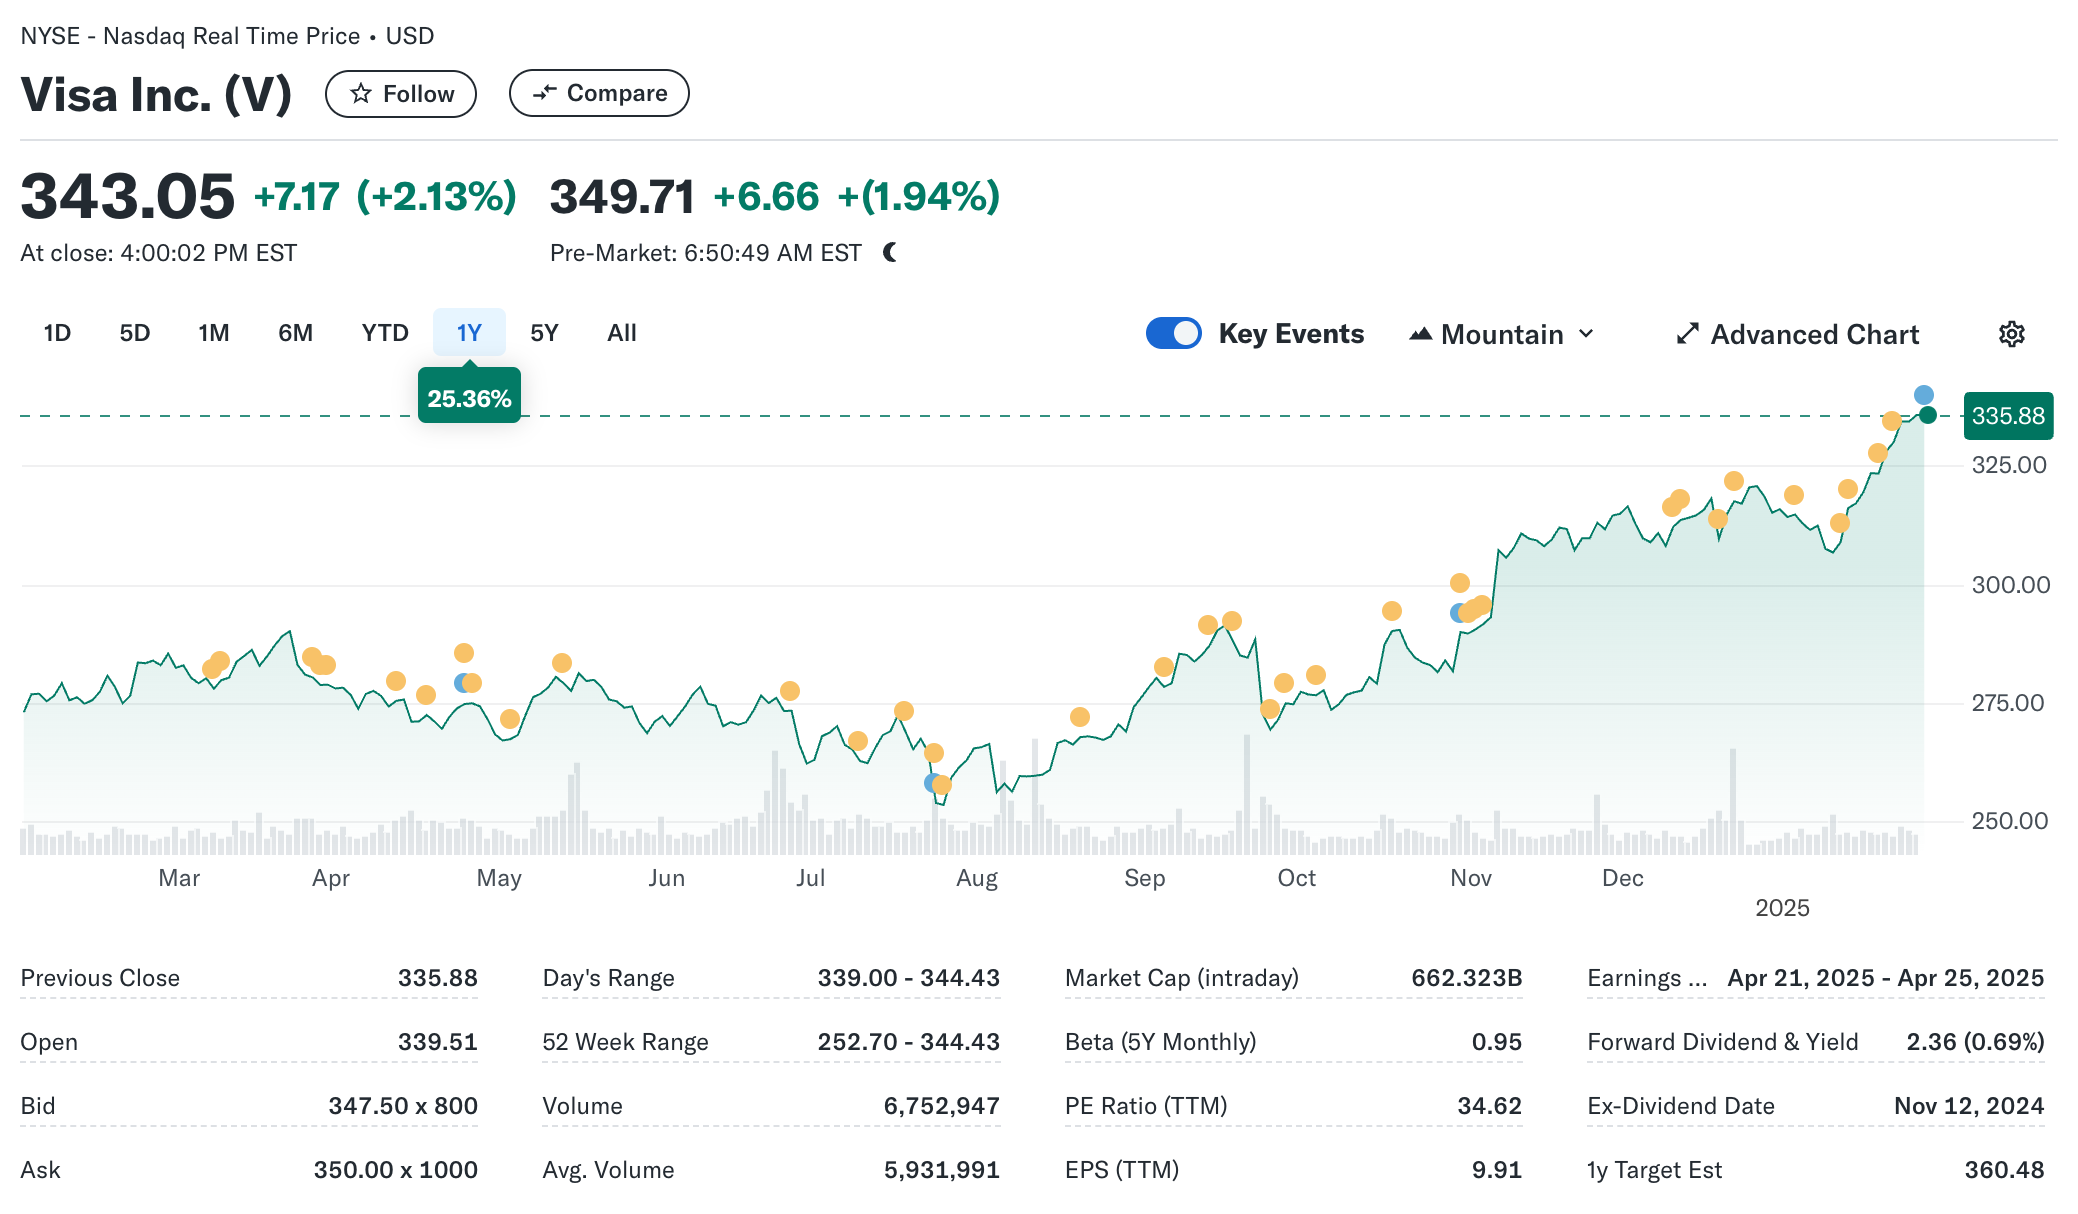Click the Compare arrows icon
The height and width of the screenshot is (1214, 2078).
(x=544, y=93)
